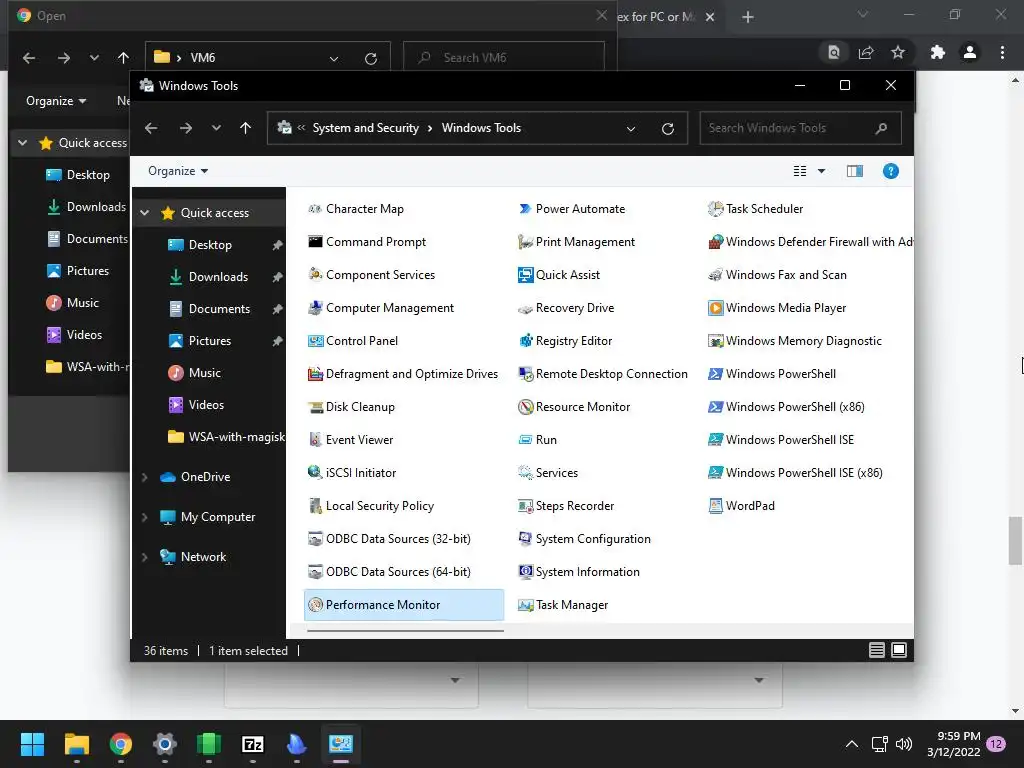This screenshot has width=1024, height=768.
Task: Select Steps Recorder
Action: [x=566, y=505]
